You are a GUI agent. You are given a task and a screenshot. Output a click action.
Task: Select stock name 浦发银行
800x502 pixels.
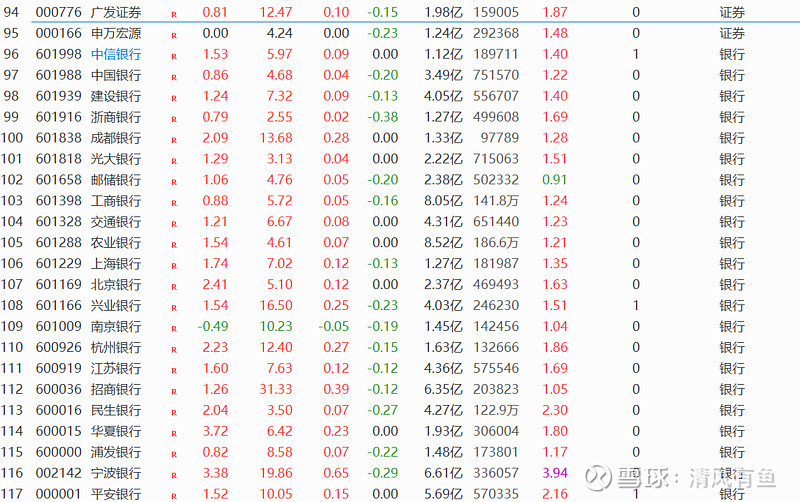click(x=116, y=451)
